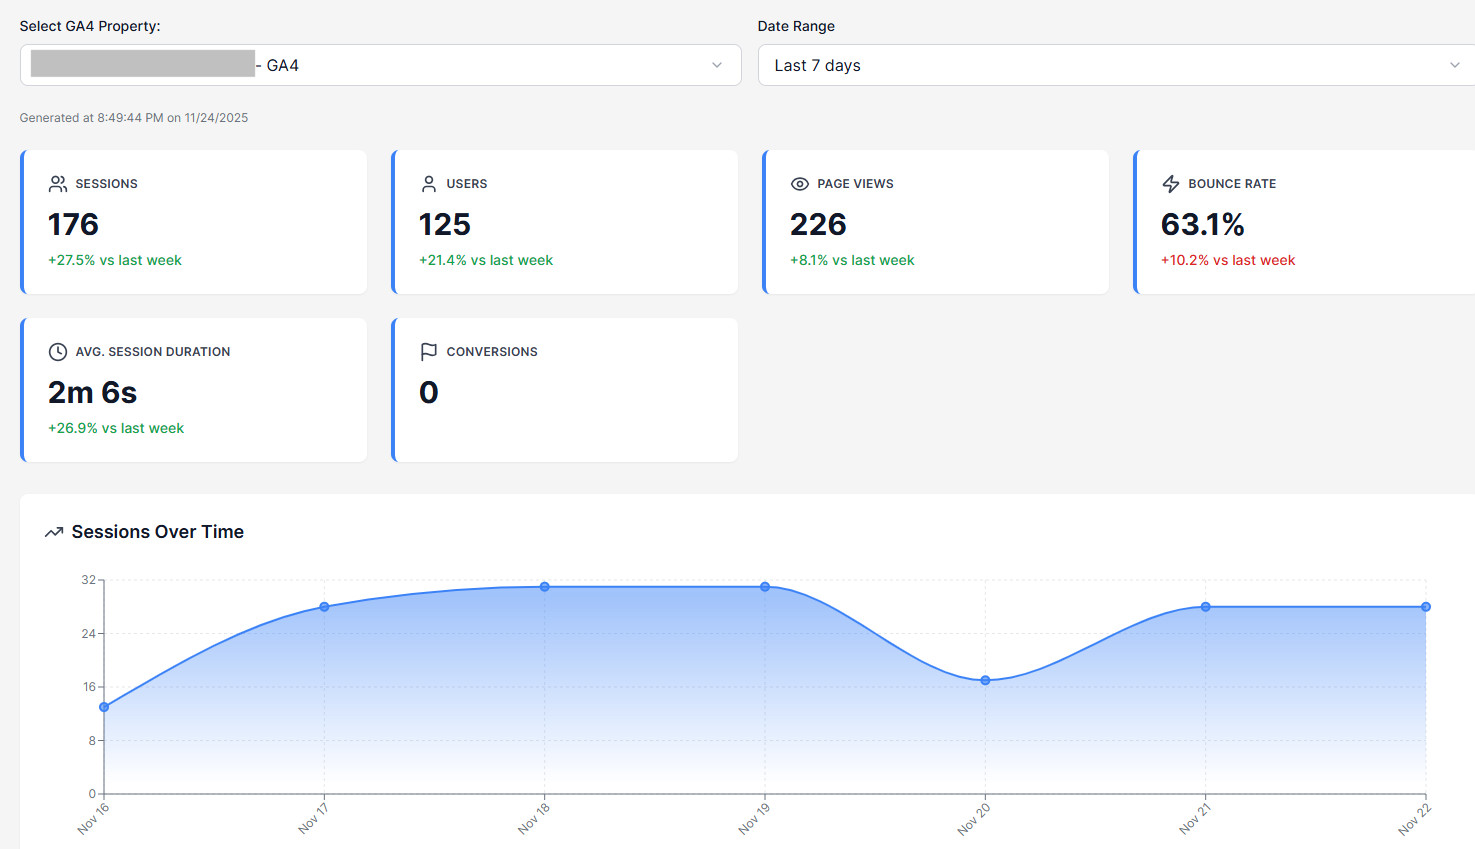Click the Bounce Rate lightning icon
Viewport: 1475px width, 849px height.
click(1171, 184)
